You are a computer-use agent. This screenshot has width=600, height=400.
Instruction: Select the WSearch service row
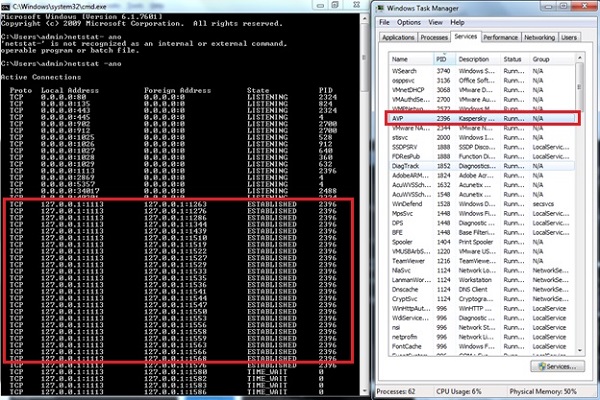tap(482, 71)
